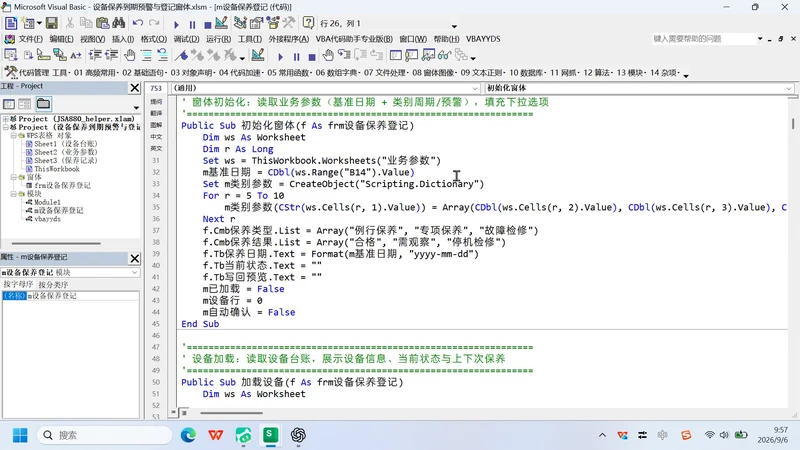Toggle Full Module View at bottom of code window
Viewport: 800px width, 450px height.
coord(184,412)
